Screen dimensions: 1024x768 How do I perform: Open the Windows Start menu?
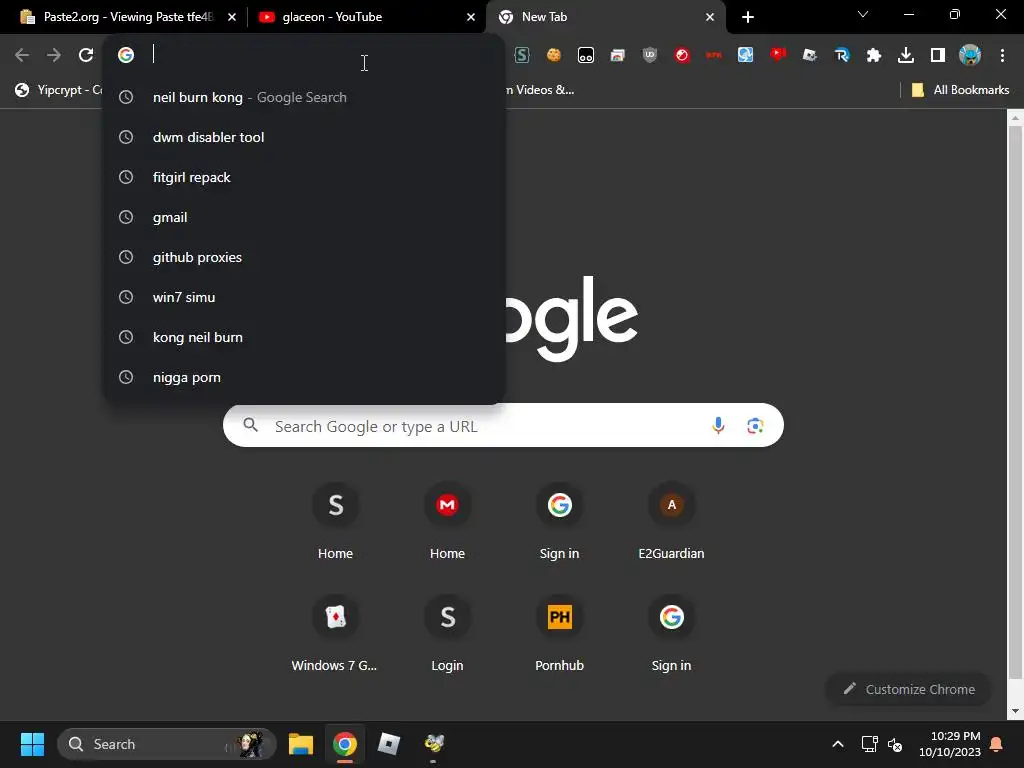click(32, 744)
